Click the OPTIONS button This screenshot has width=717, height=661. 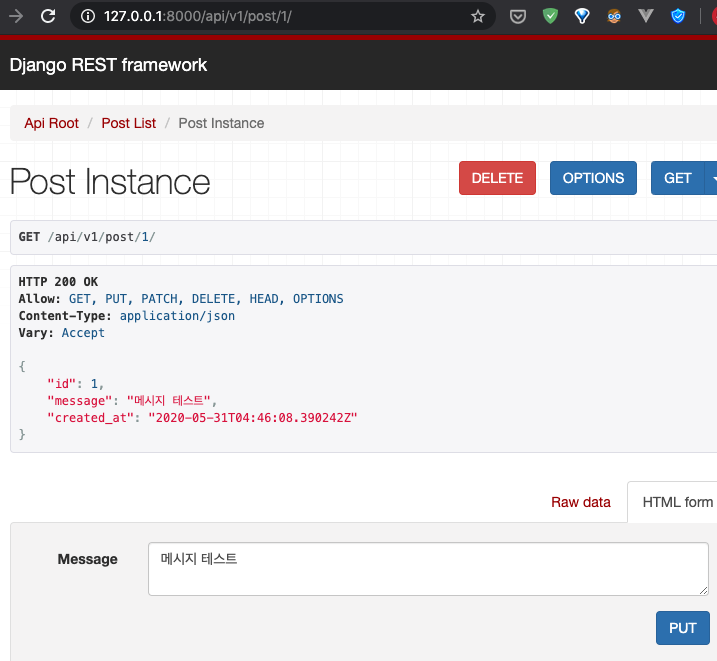(x=593, y=178)
